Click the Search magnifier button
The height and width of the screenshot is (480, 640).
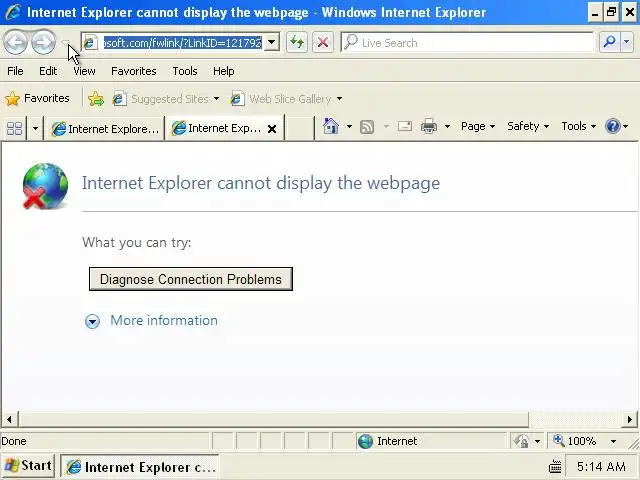pyautogui.click(x=609, y=42)
